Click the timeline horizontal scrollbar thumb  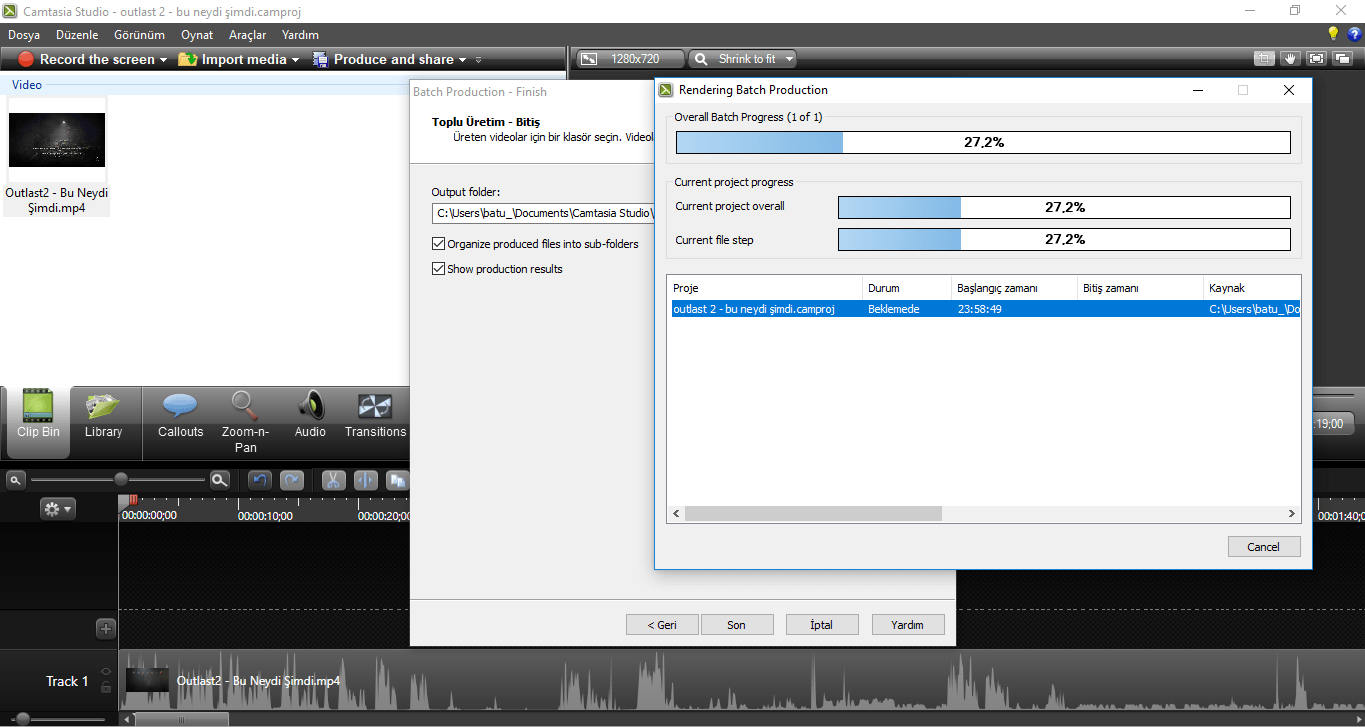click(x=181, y=718)
